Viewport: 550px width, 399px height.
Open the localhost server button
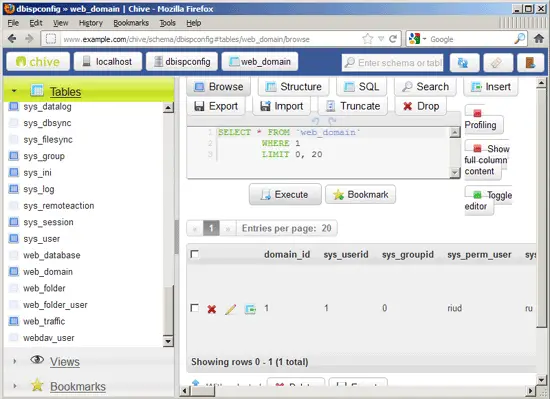click(108, 62)
